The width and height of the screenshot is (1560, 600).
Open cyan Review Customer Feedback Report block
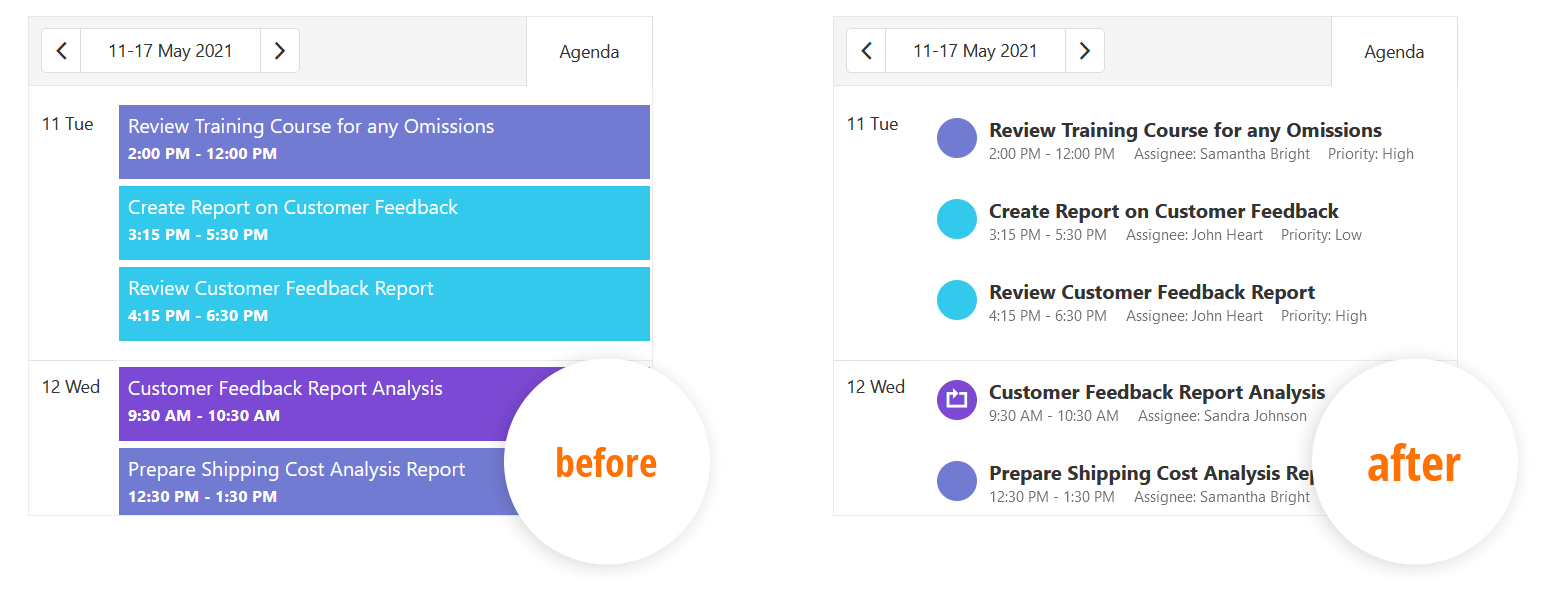384,304
